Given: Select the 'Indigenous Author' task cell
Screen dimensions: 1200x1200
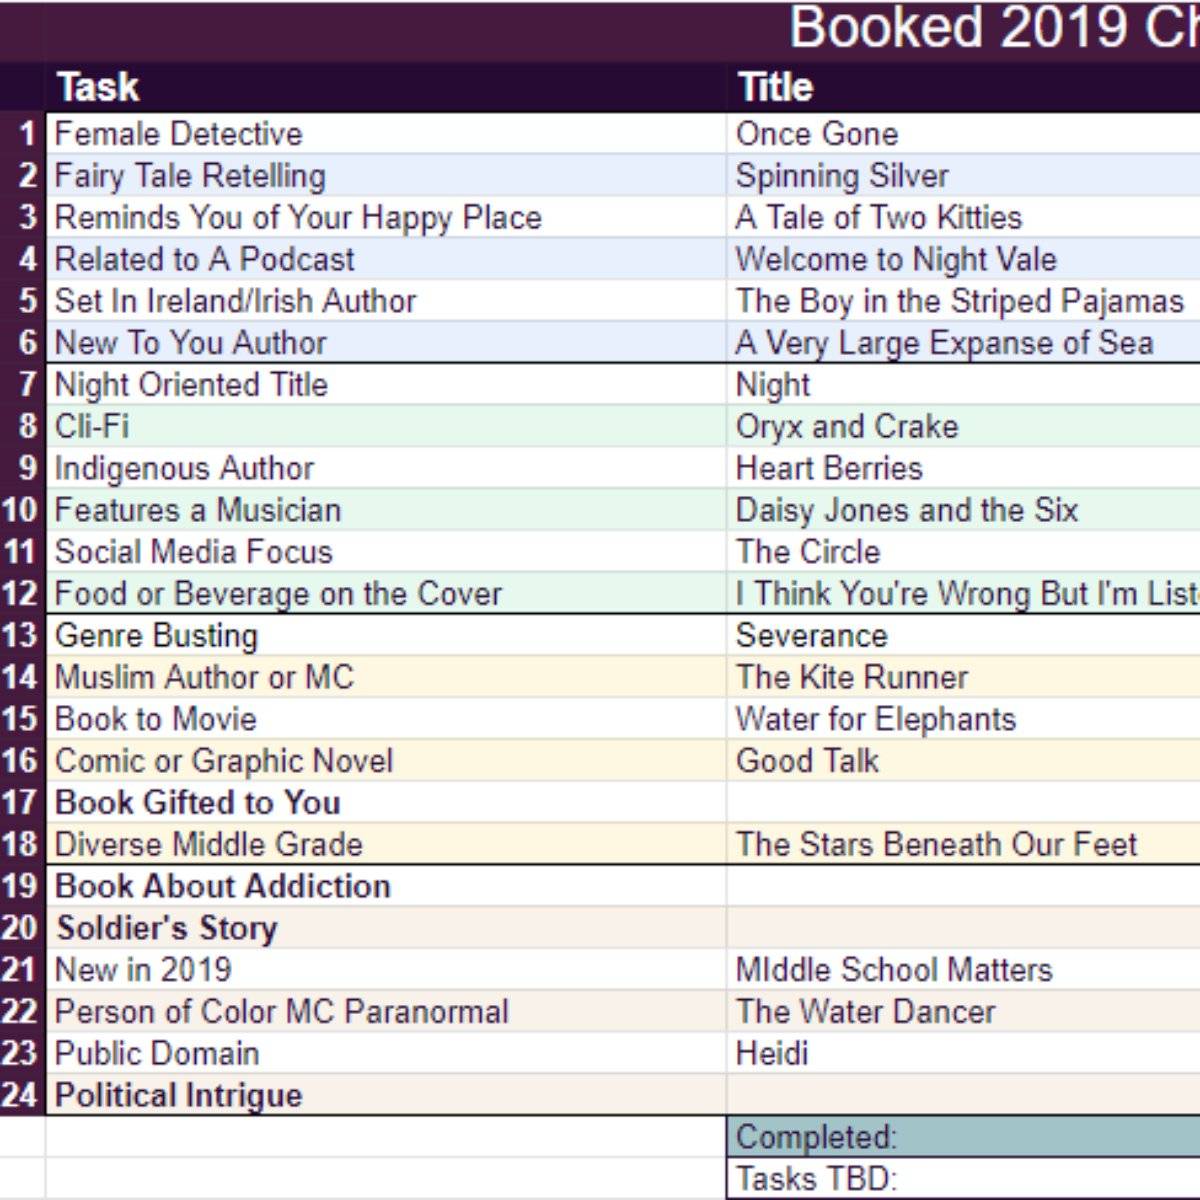Looking at the screenshot, I should click(385, 468).
